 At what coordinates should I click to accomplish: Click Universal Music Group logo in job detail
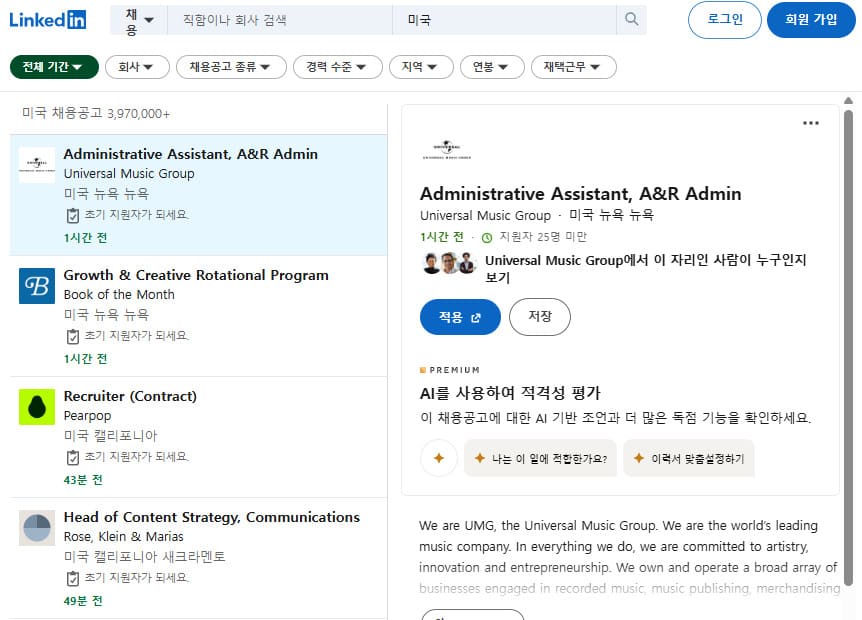[446, 150]
